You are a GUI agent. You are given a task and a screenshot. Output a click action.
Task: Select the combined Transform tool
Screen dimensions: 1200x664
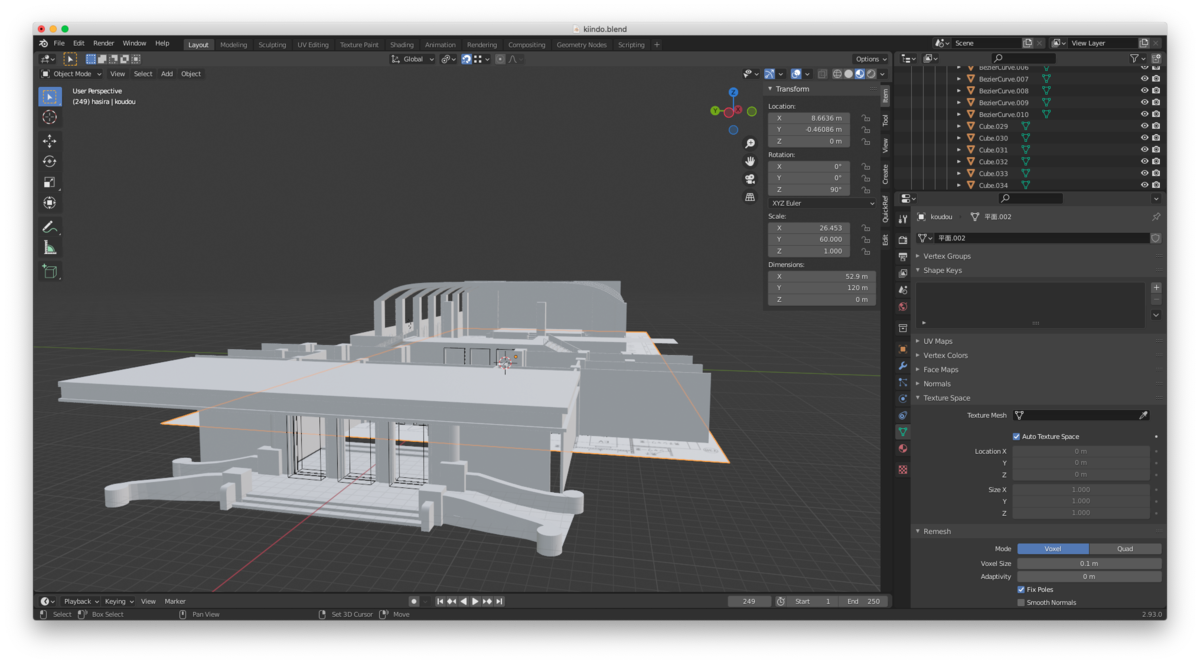click(50, 203)
